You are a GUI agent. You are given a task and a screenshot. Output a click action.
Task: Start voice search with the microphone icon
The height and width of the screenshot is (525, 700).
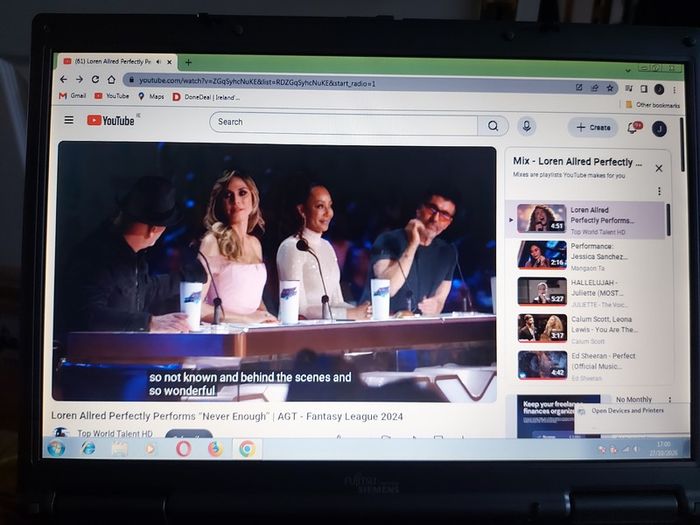coord(526,127)
